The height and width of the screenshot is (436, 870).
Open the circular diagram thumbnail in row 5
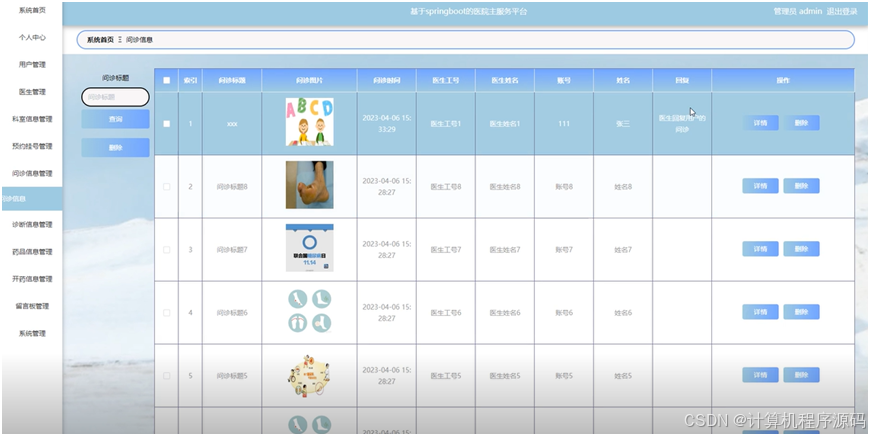click(x=310, y=375)
